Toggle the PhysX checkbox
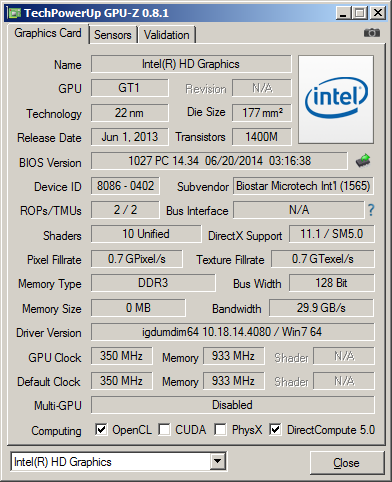 (220, 429)
